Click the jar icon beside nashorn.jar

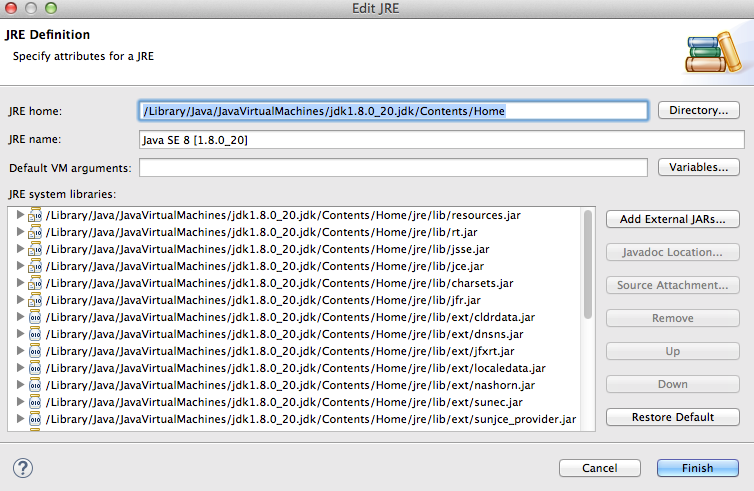[x=36, y=385]
